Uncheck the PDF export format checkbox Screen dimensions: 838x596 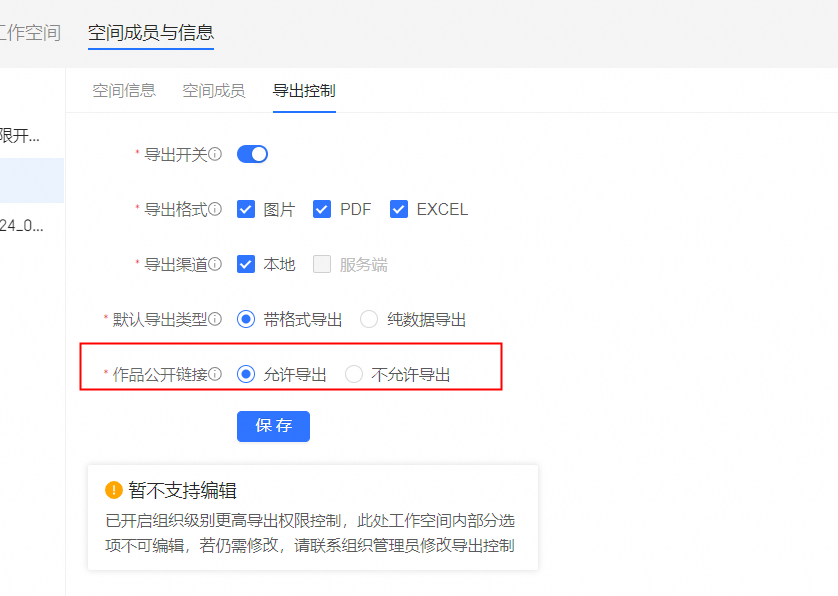pos(322,209)
